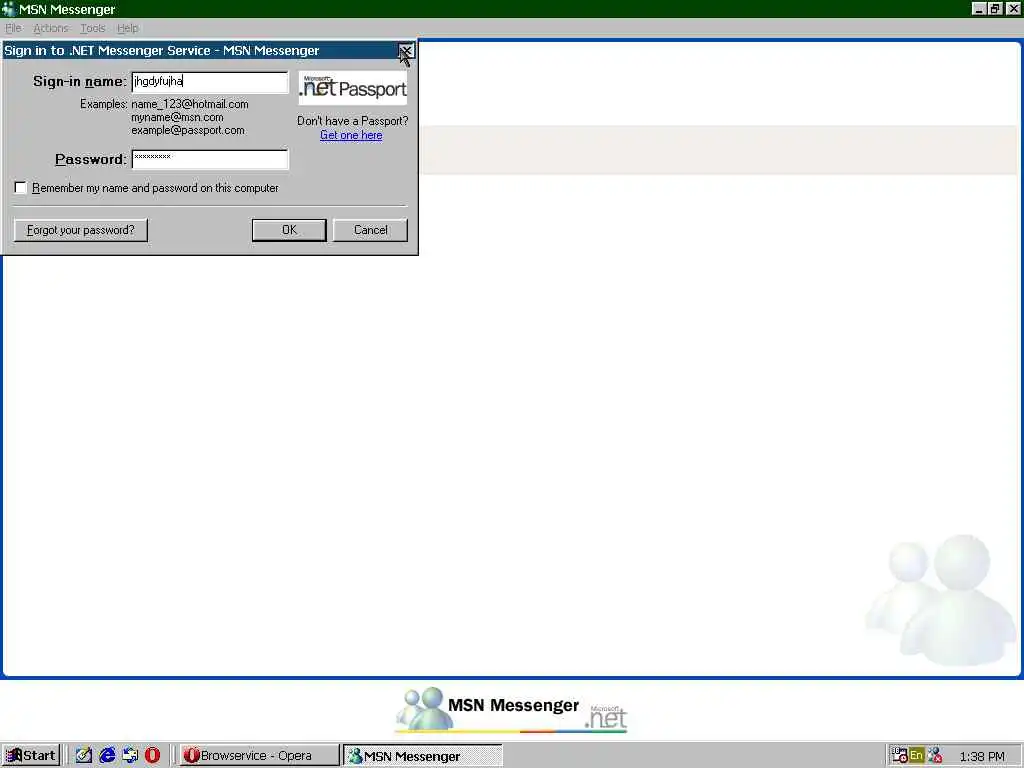
Task: Open the Help menu
Action: point(127,28)
